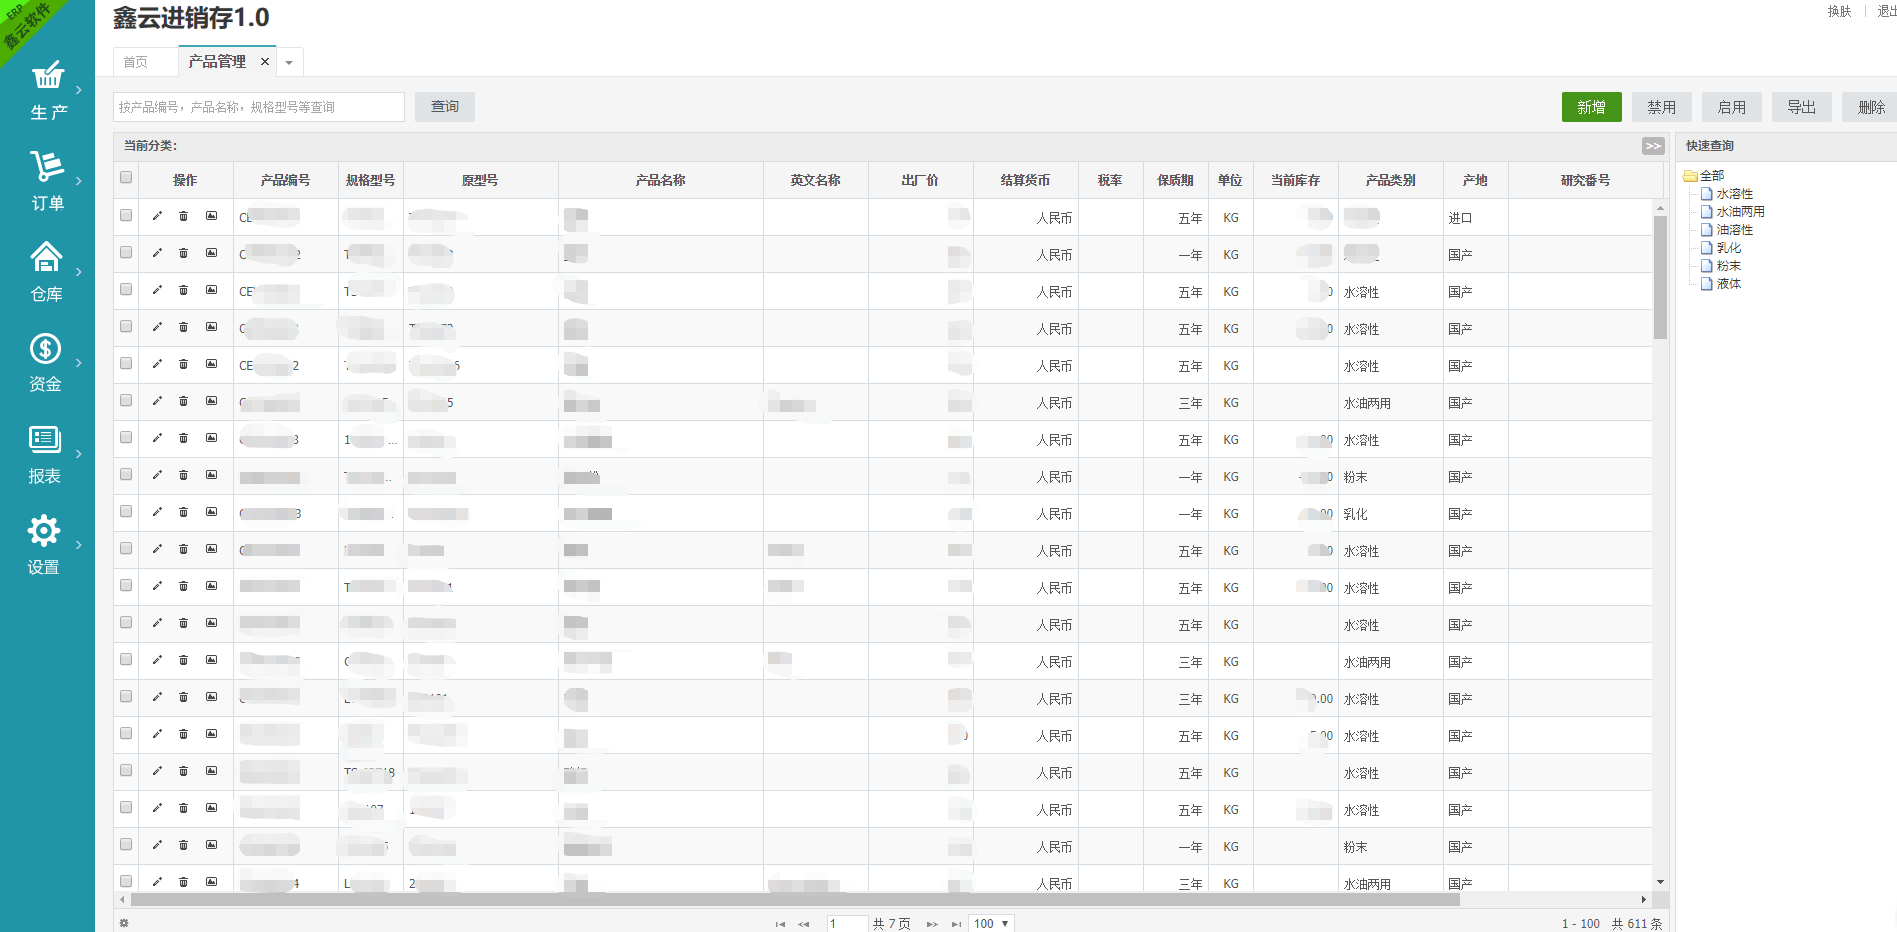The image size is (1897, 932).
Task: Collapse quick query panel with >> button
Action: 1653,146
